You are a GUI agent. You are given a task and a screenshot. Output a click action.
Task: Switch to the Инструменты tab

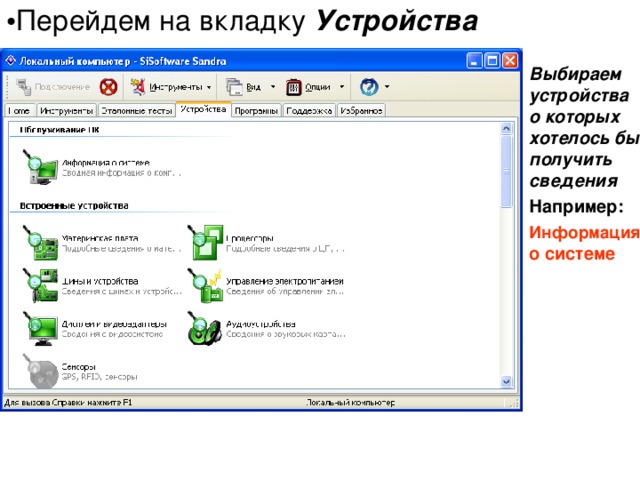[x=67, y=111]
